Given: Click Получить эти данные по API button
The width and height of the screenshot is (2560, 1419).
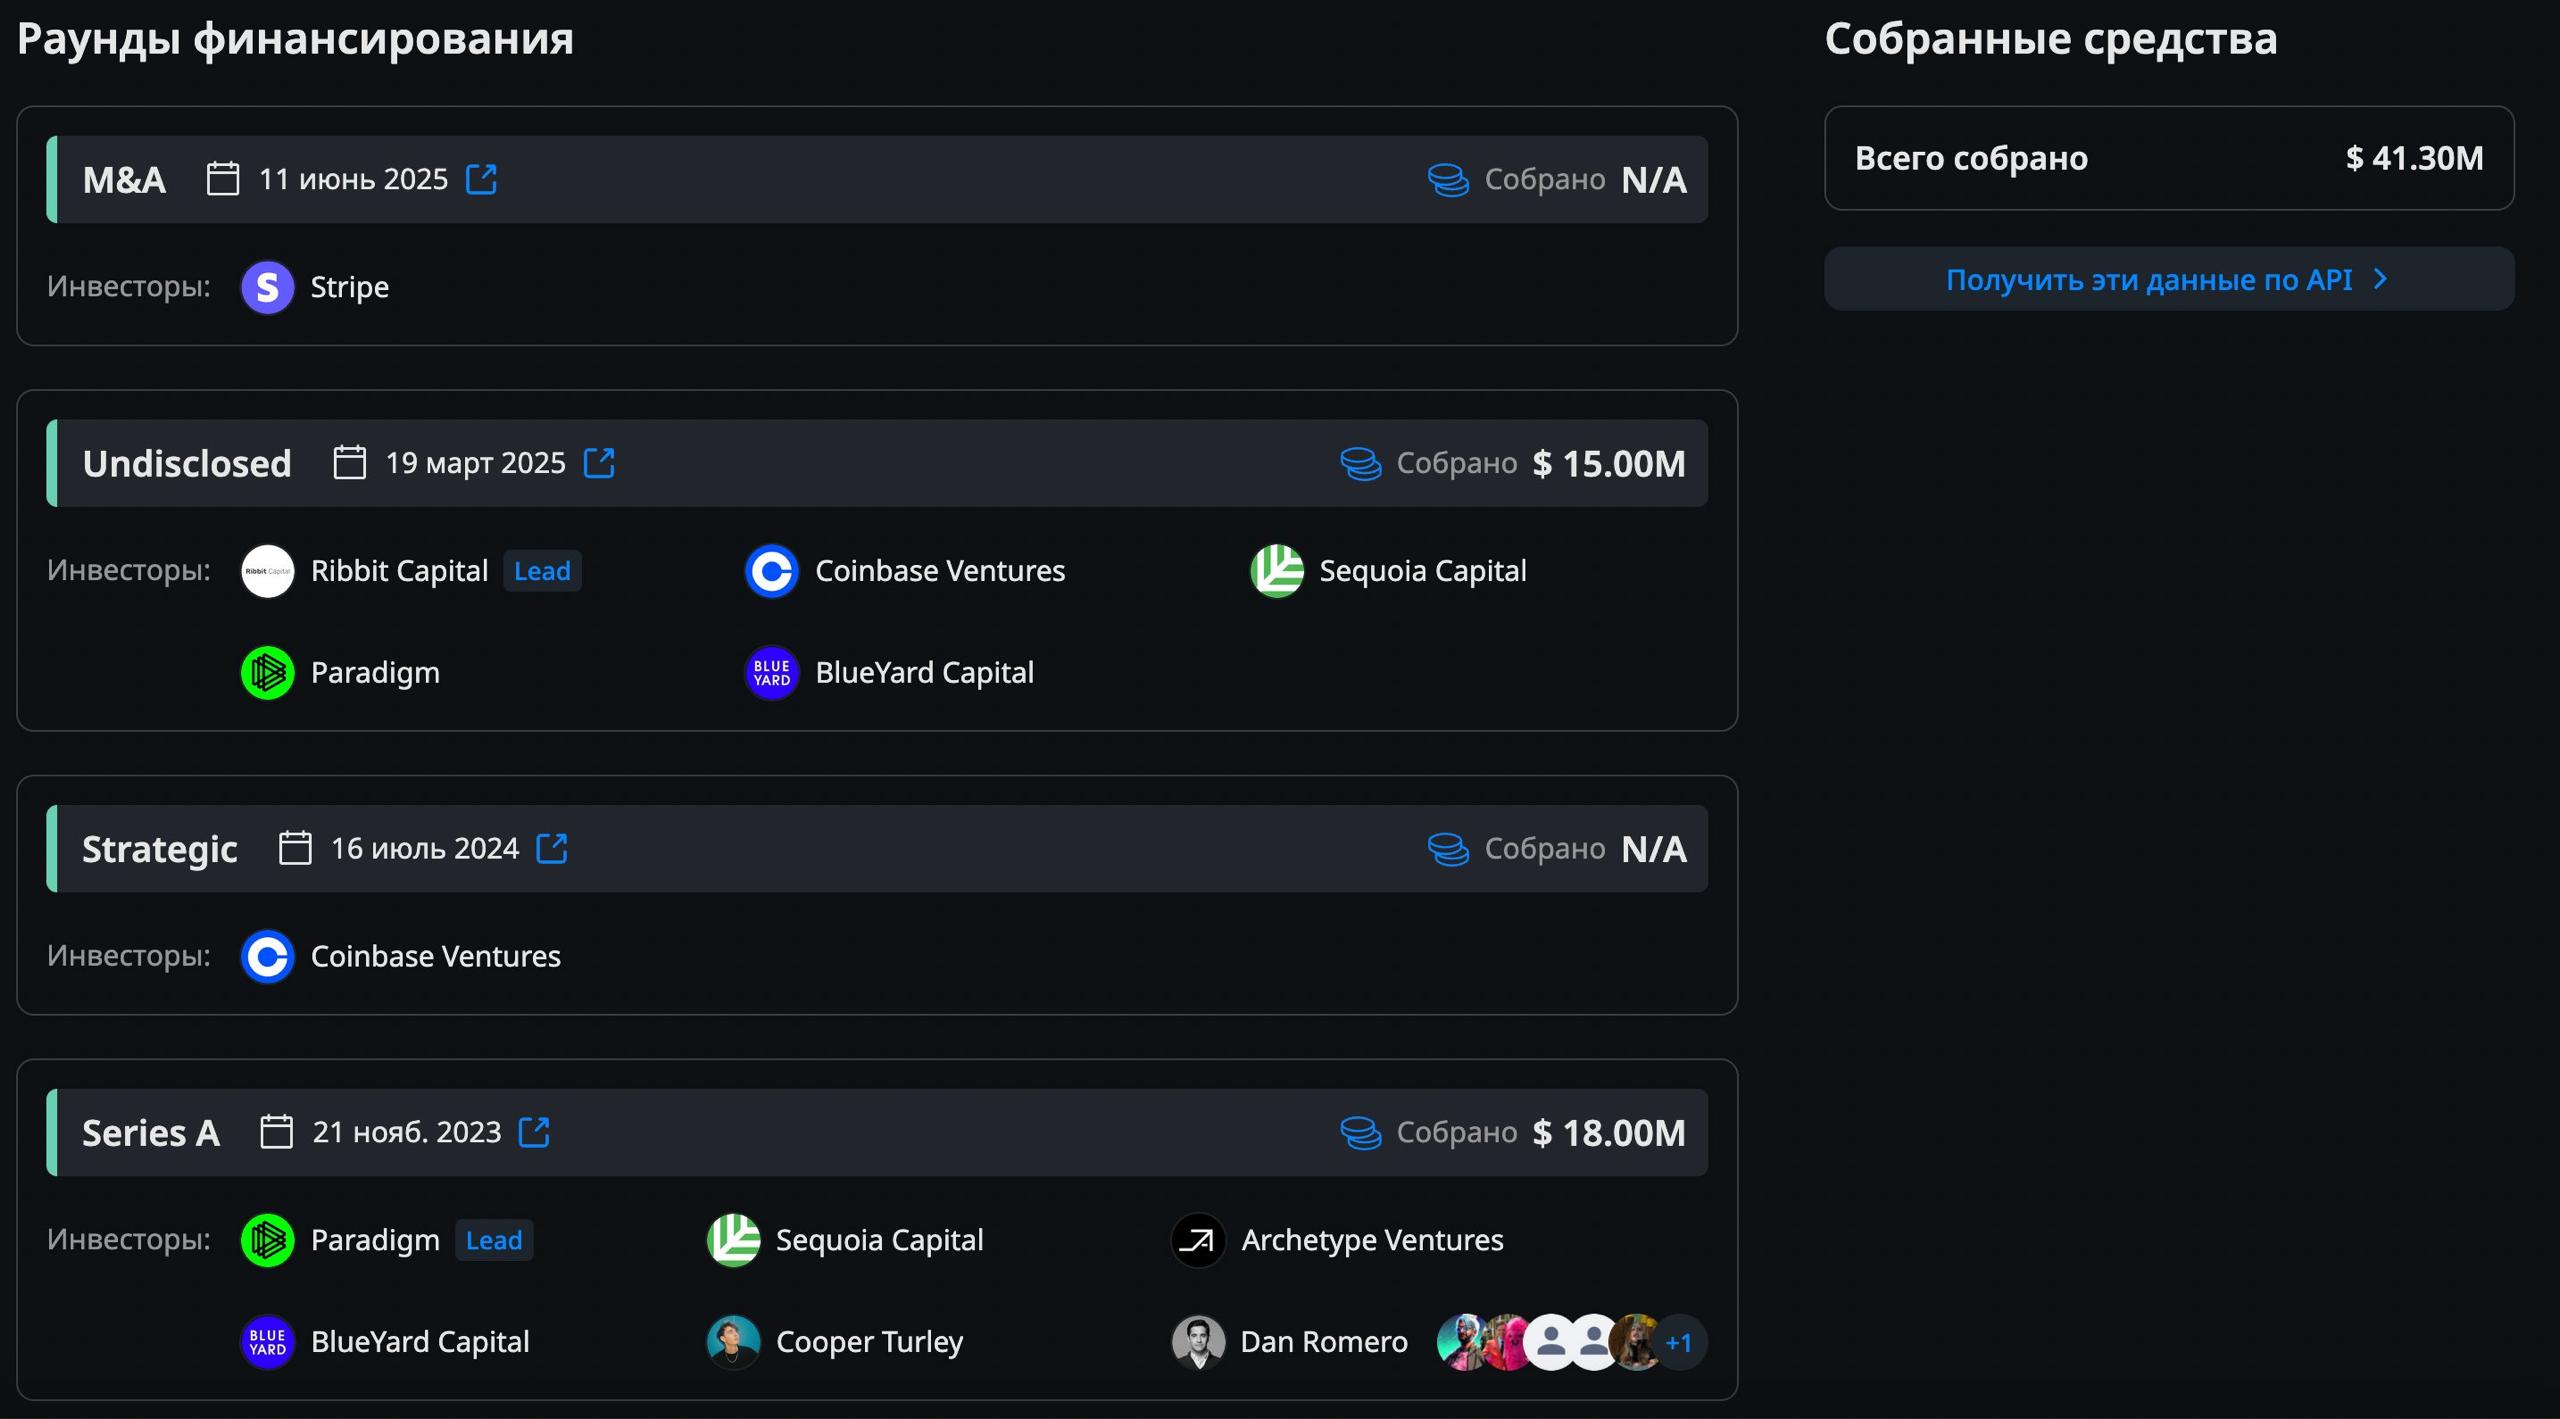Looking at the screenshot, I should click(2168, 279).
